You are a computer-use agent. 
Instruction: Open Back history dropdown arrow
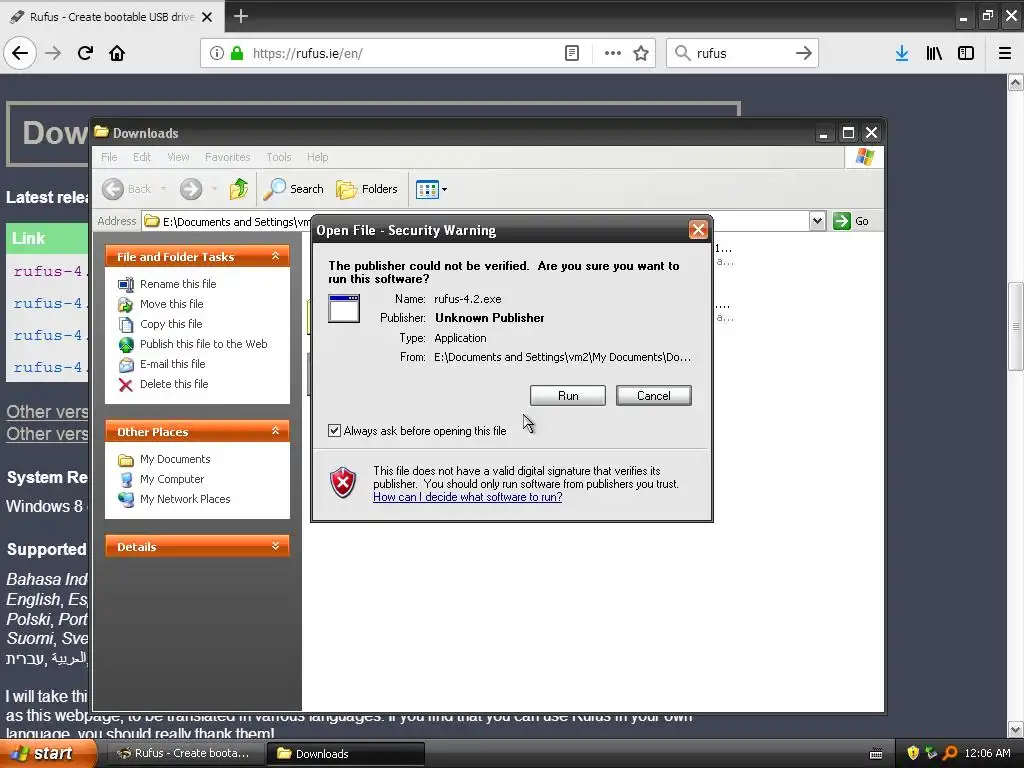[x=163, y=189]
